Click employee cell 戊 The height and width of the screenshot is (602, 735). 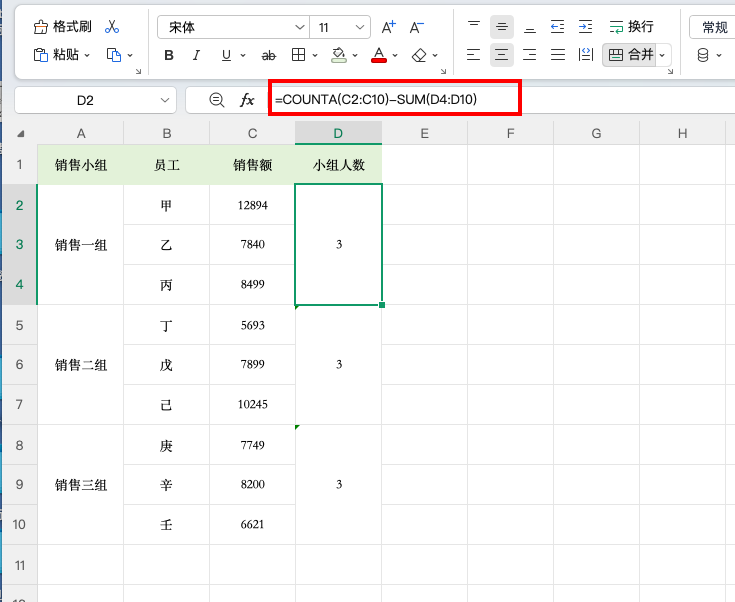coord(166,365)
